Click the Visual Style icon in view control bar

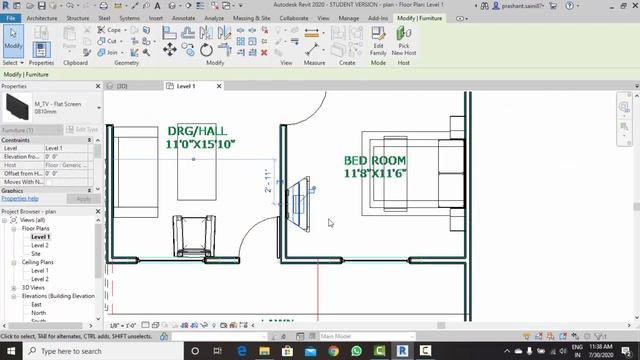(155, 325)
